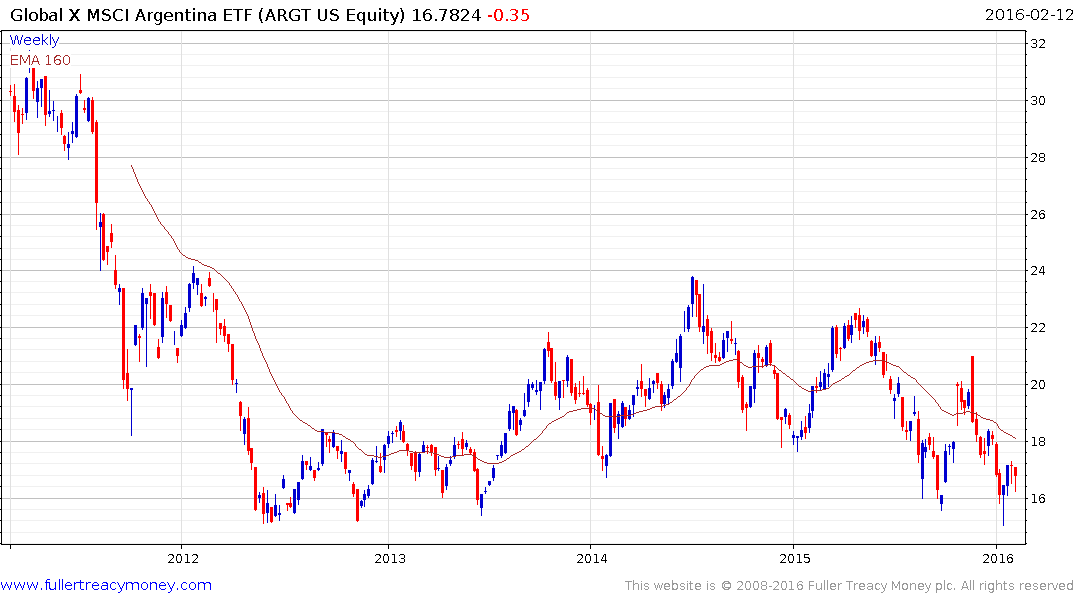This screenshot has width=1075, height=600.
Task: Click the price change value -0.35
Action: 508,15
